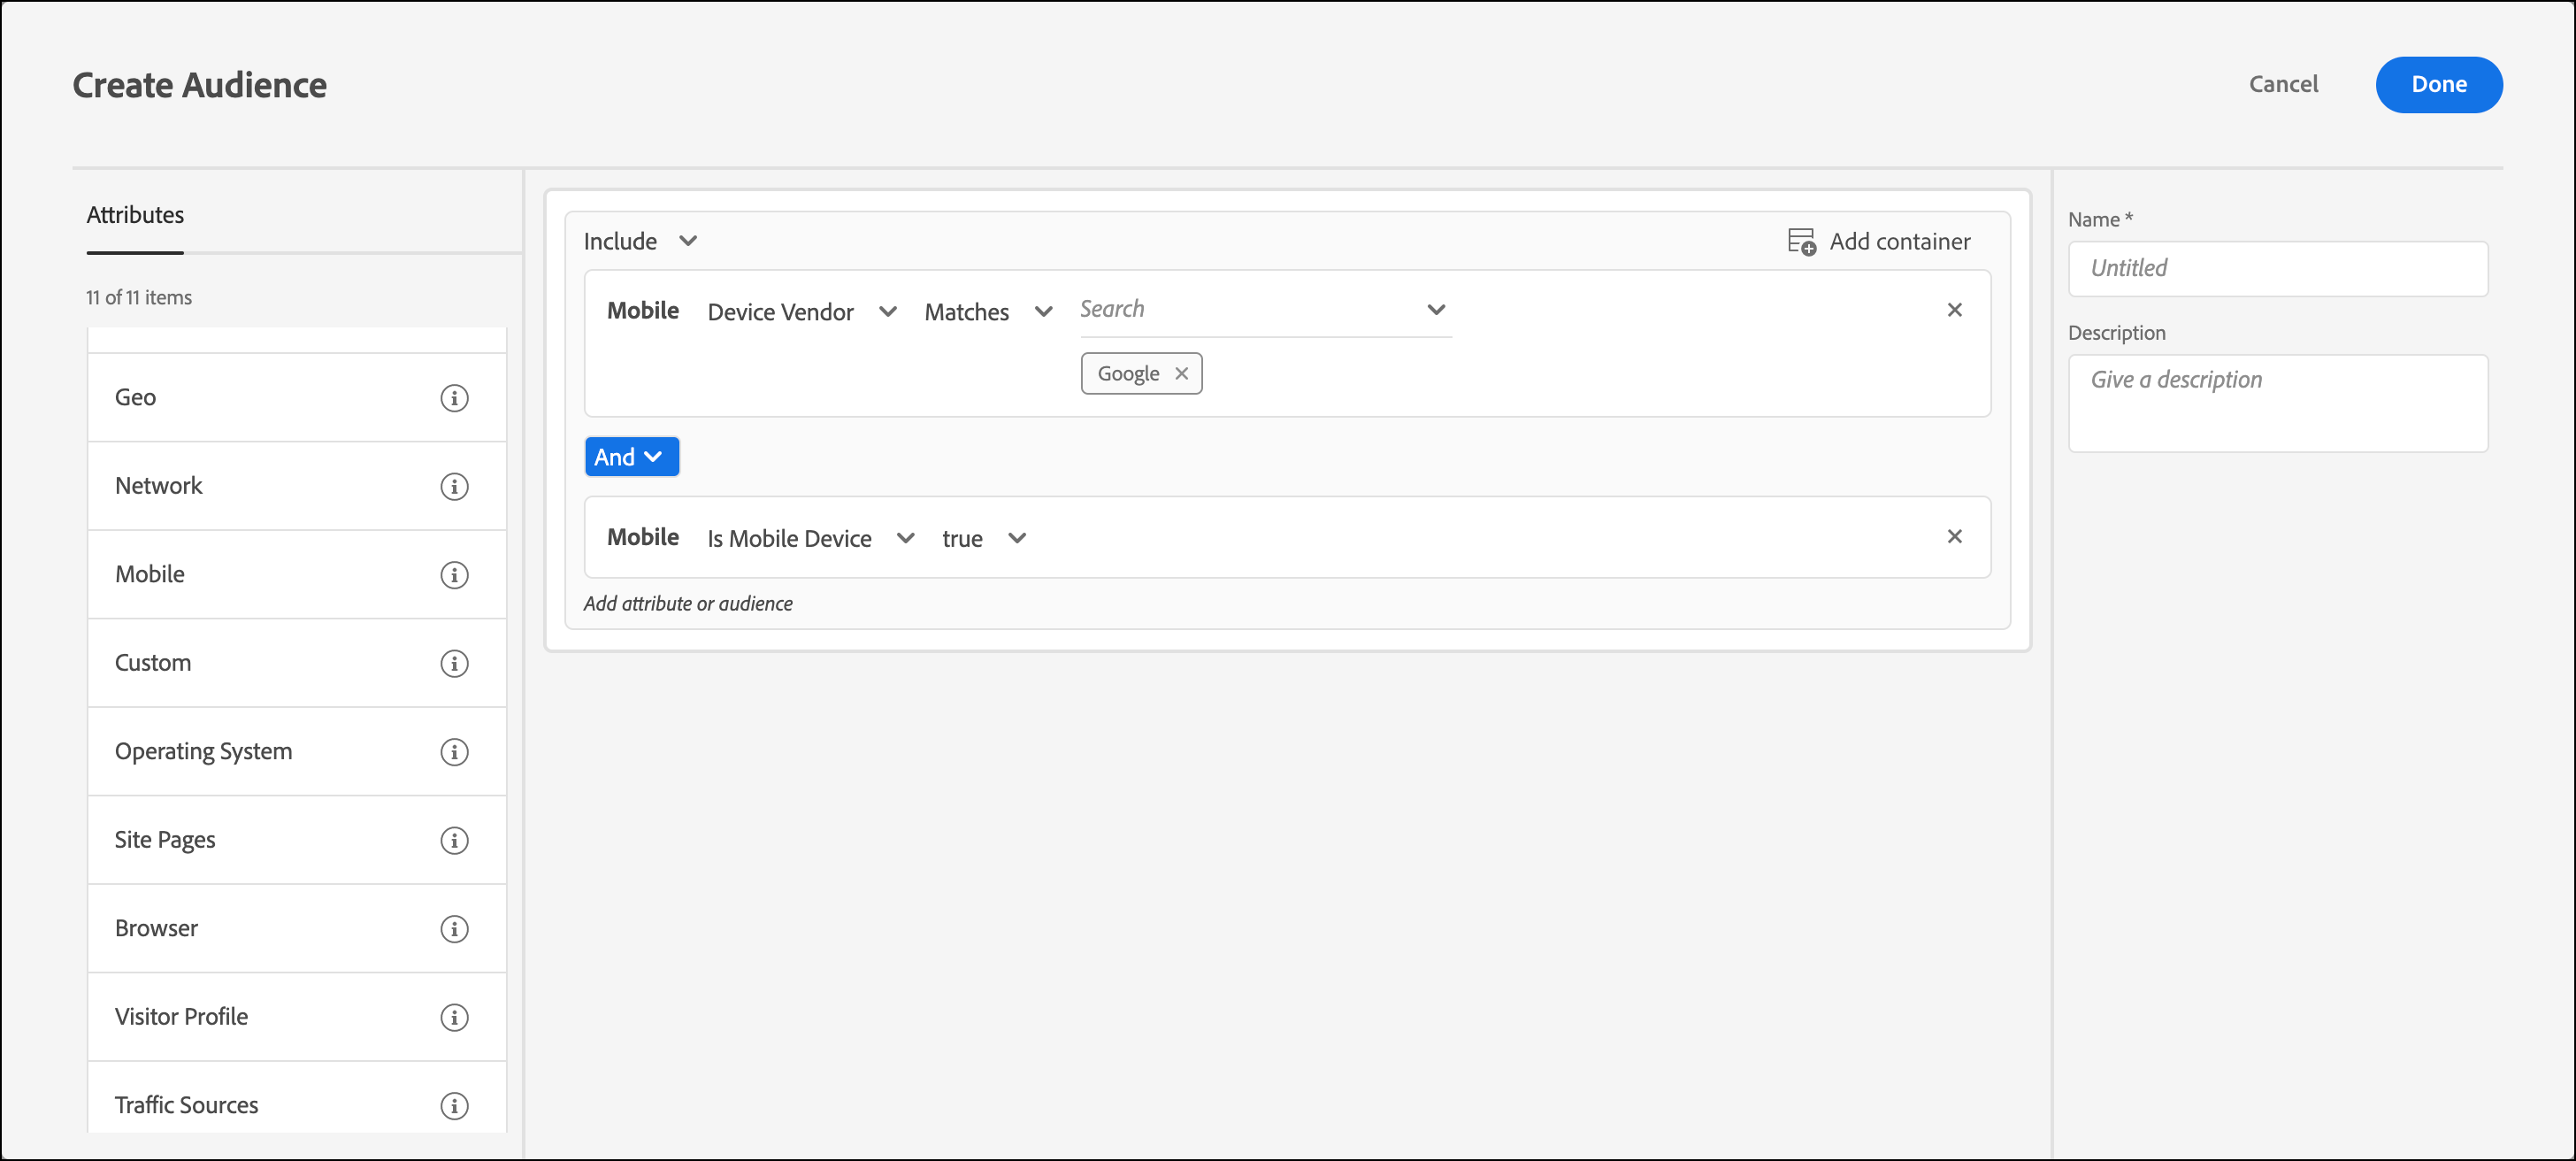
Task: Delete the Is Mobile Device rule
Action: [x=1954, y=537]
